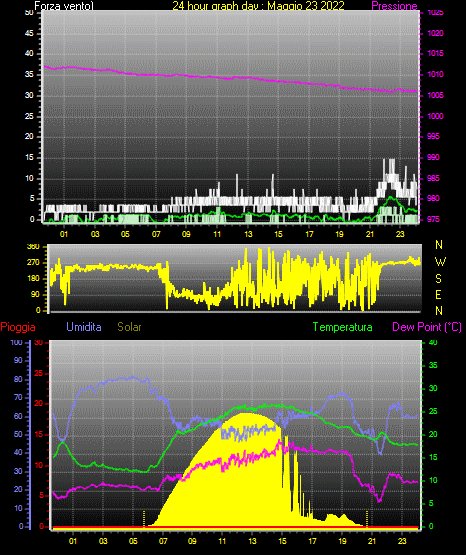Select the '24 hour graph day : Maggio 23 2022' title
Image resolution: width=466 pixels, height=555 pixels.
tap(258, 6)
